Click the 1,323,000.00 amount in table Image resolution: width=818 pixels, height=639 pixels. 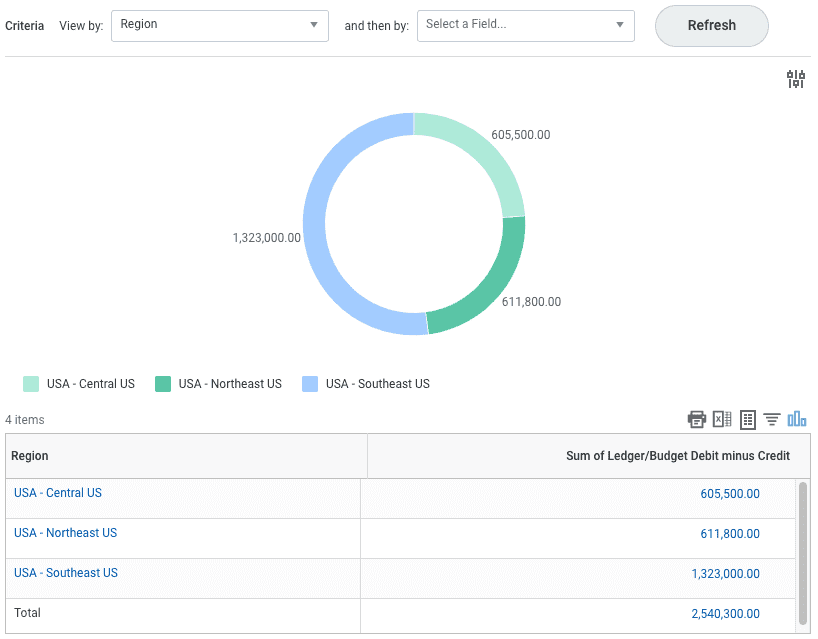(725, 574)
